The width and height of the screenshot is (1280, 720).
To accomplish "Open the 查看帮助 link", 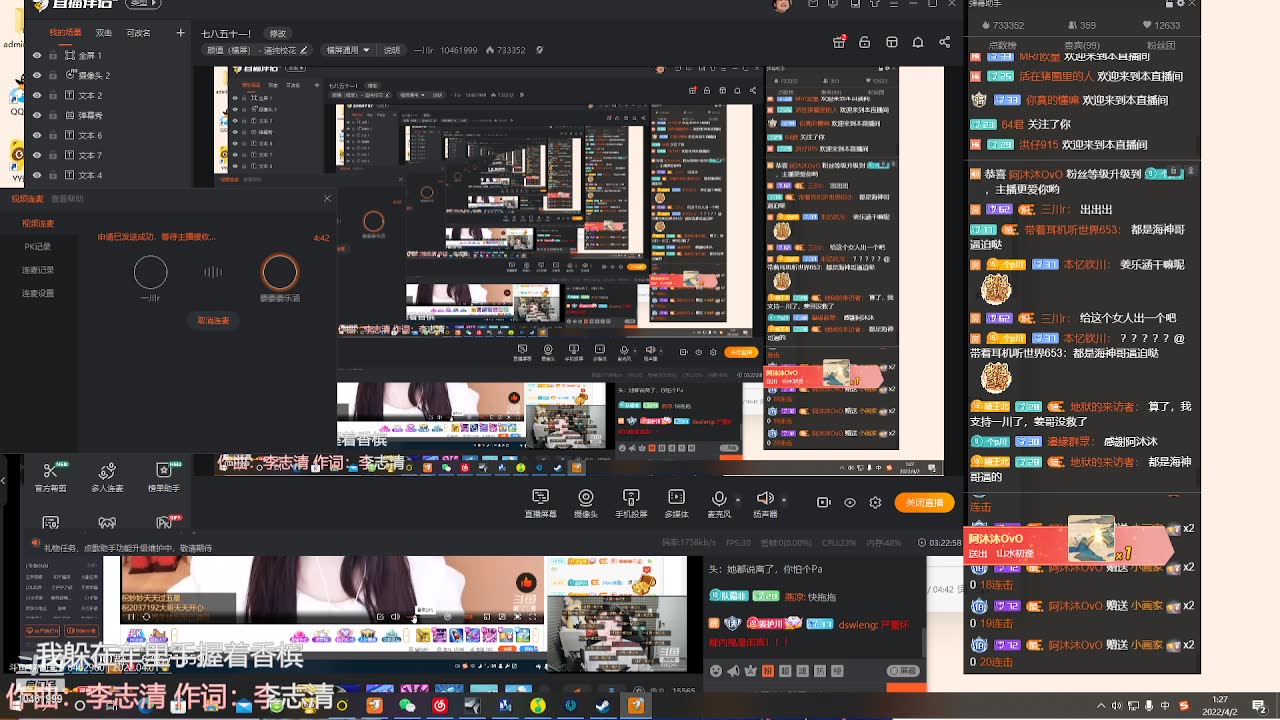I will (x=67, y=199).
